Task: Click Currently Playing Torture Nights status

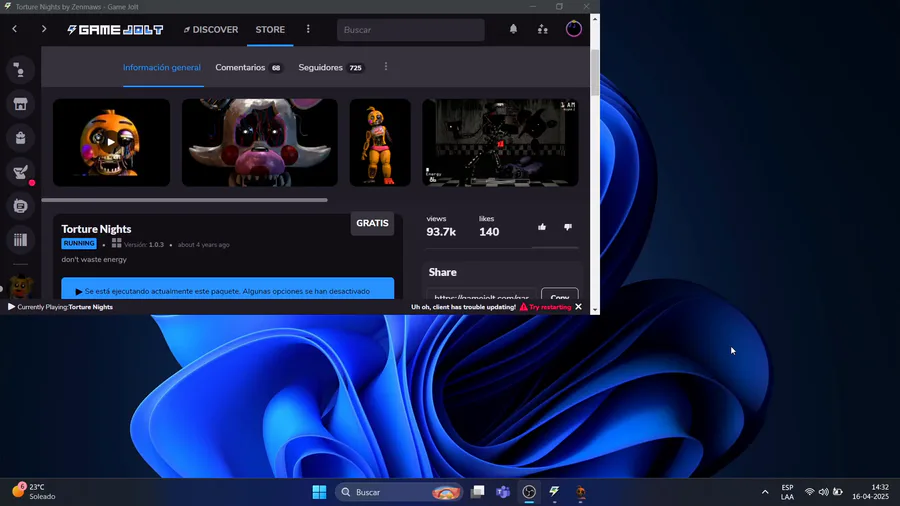Action: pos(61,307)
